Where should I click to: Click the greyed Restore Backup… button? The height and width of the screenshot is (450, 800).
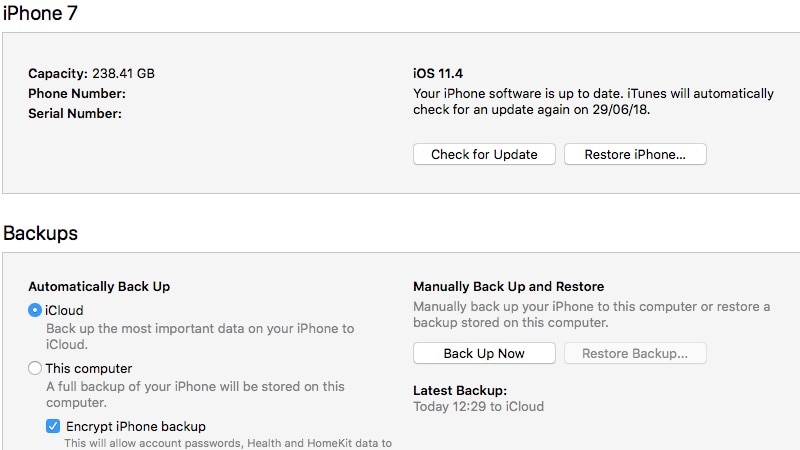pos(635,353)
